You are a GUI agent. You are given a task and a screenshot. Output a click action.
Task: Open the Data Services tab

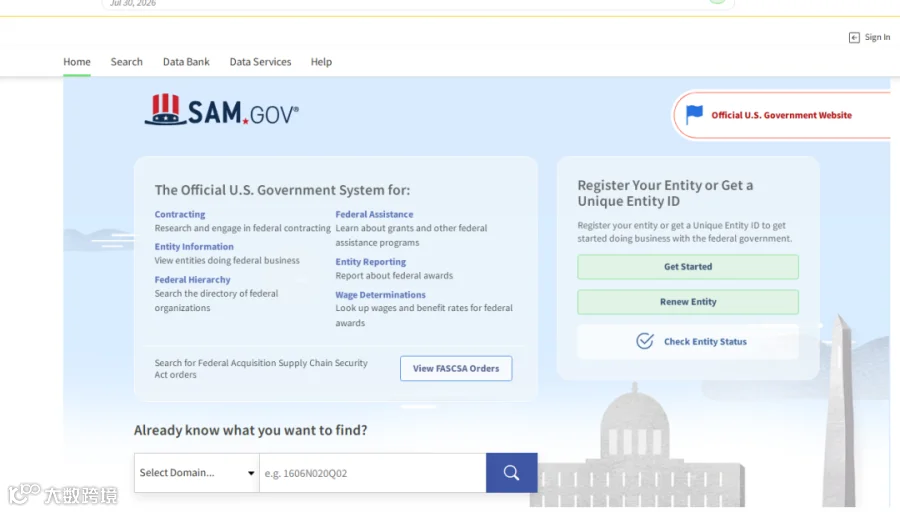coord(260,61)
